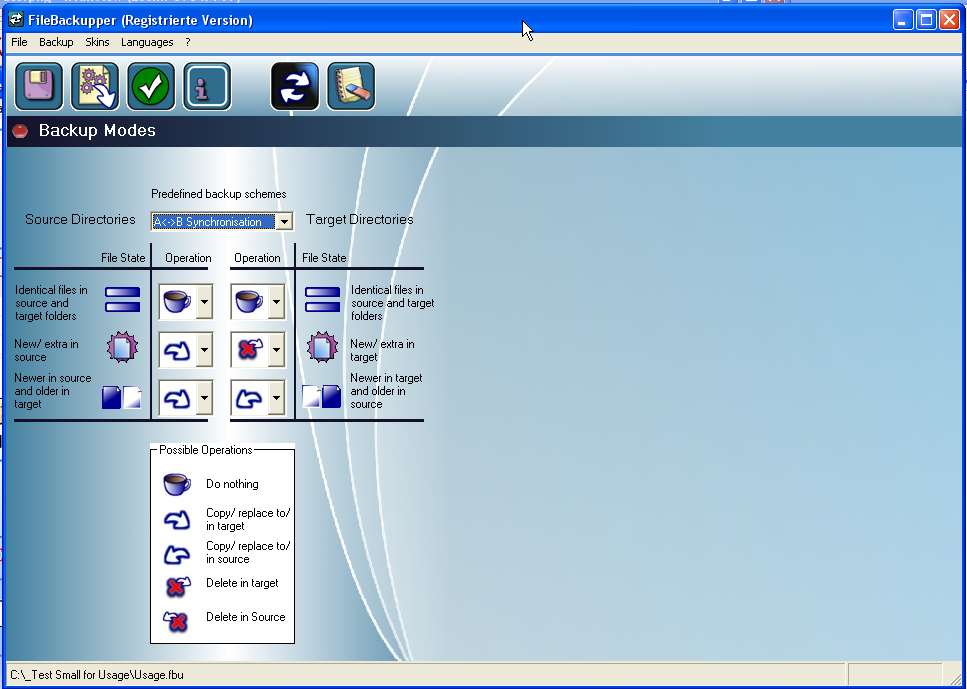Click the floppy disk save icon

[x=39, y=86]
